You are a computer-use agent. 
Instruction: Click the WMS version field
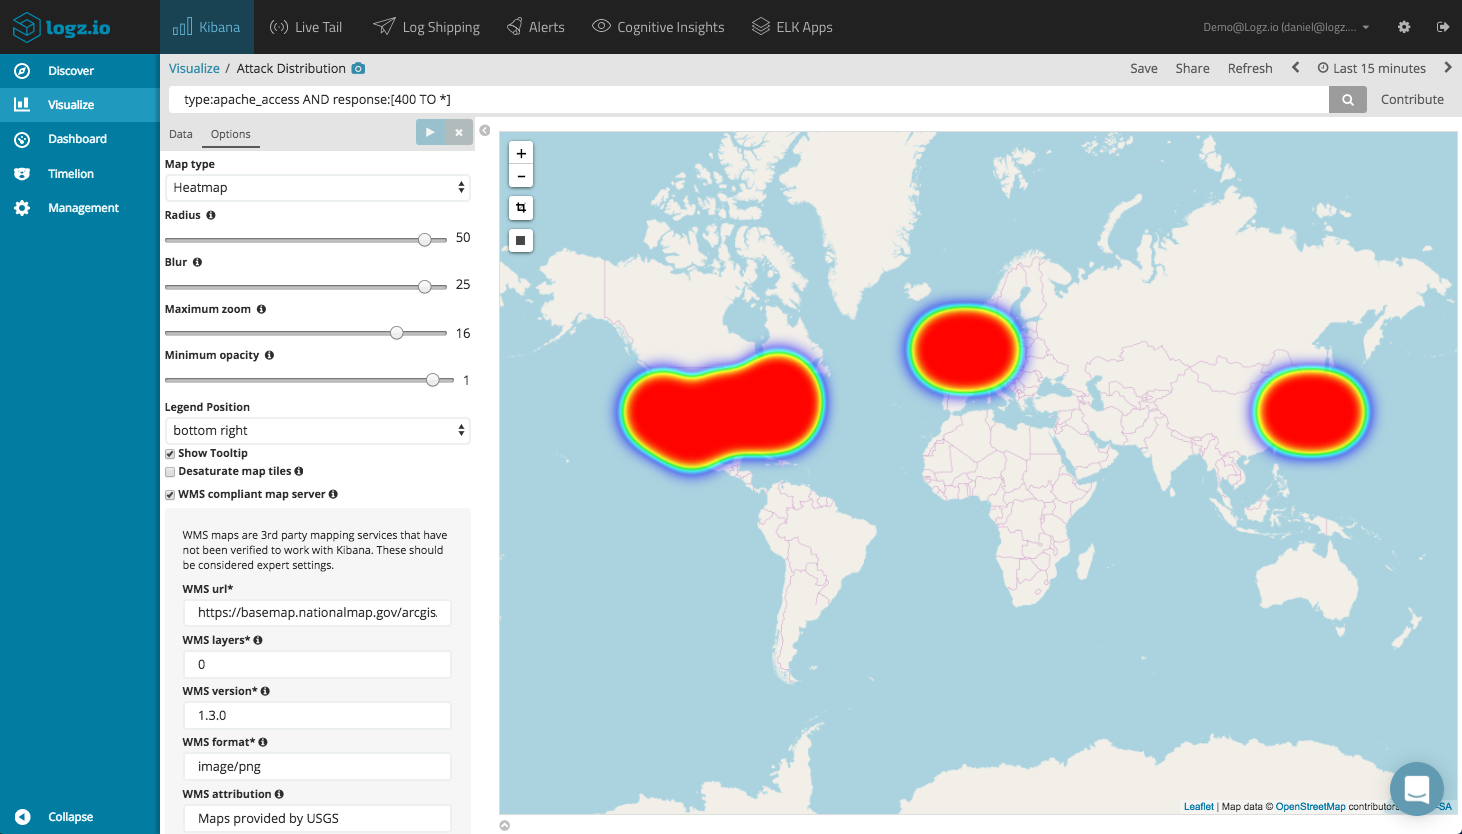317,716
